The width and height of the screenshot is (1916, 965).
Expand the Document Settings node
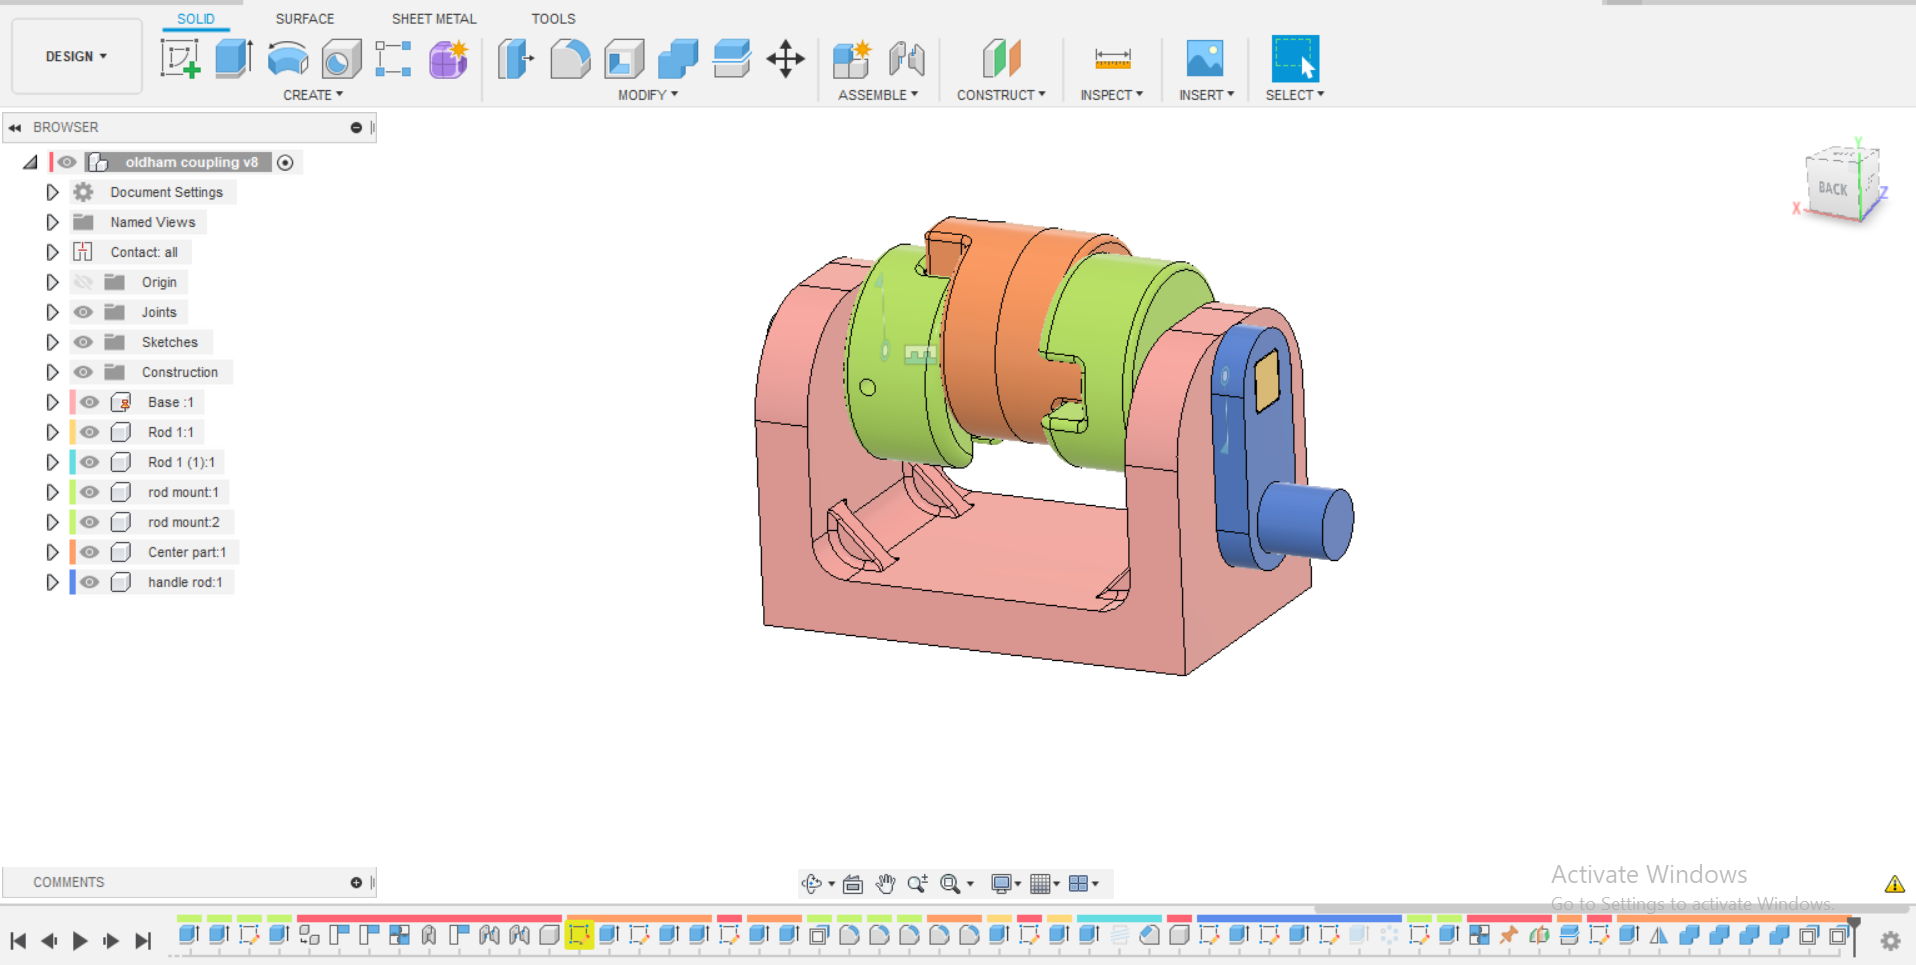[52, 192]
